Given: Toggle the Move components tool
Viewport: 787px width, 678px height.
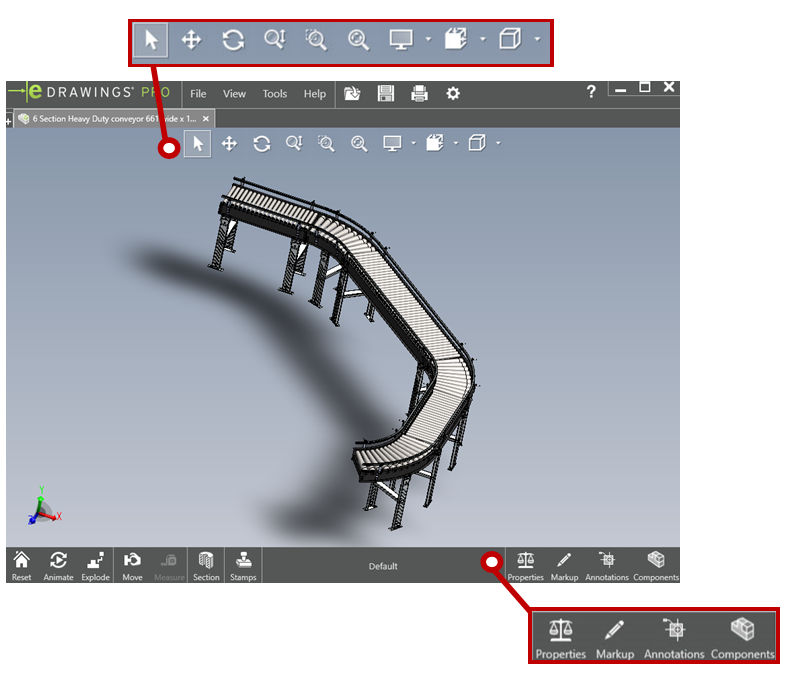Looking at the screenshot, I should click(133, 566).
